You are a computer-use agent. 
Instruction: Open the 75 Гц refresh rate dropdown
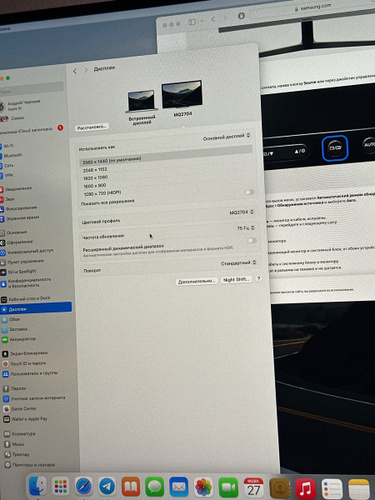pos(245,228)
